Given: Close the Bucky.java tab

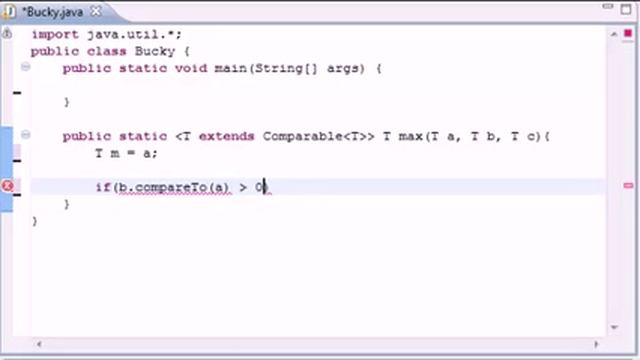Looking at the screenshot, I should (x=96, y=11).
